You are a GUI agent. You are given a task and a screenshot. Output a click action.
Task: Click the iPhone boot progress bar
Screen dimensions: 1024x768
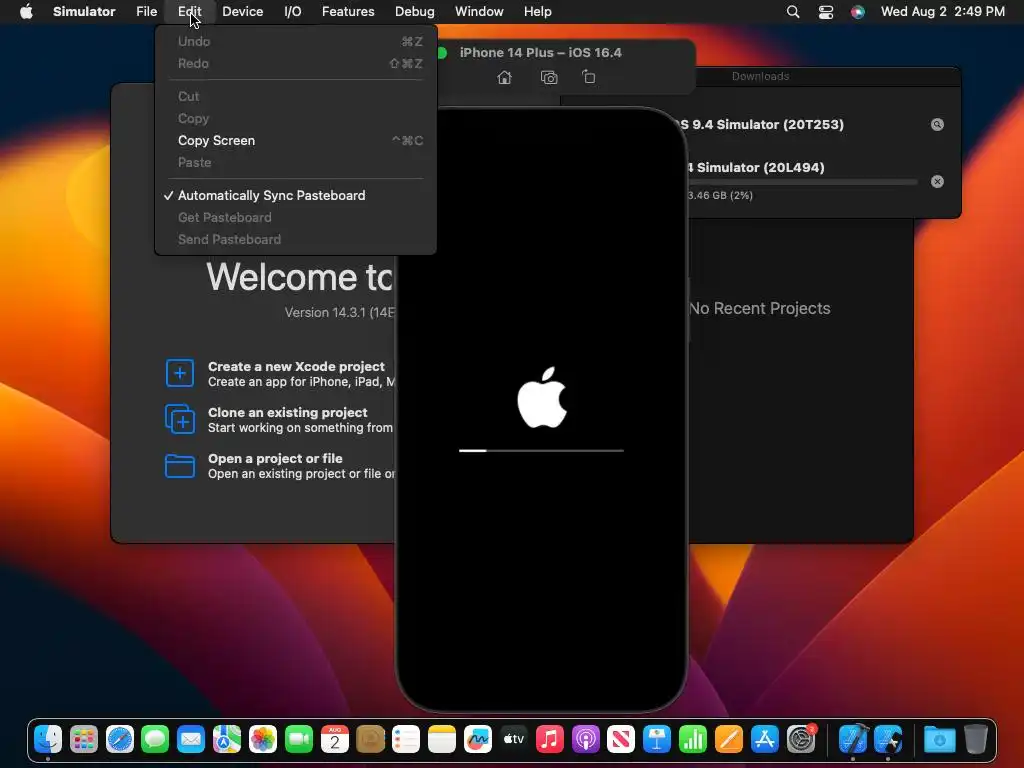pos(541,450)
